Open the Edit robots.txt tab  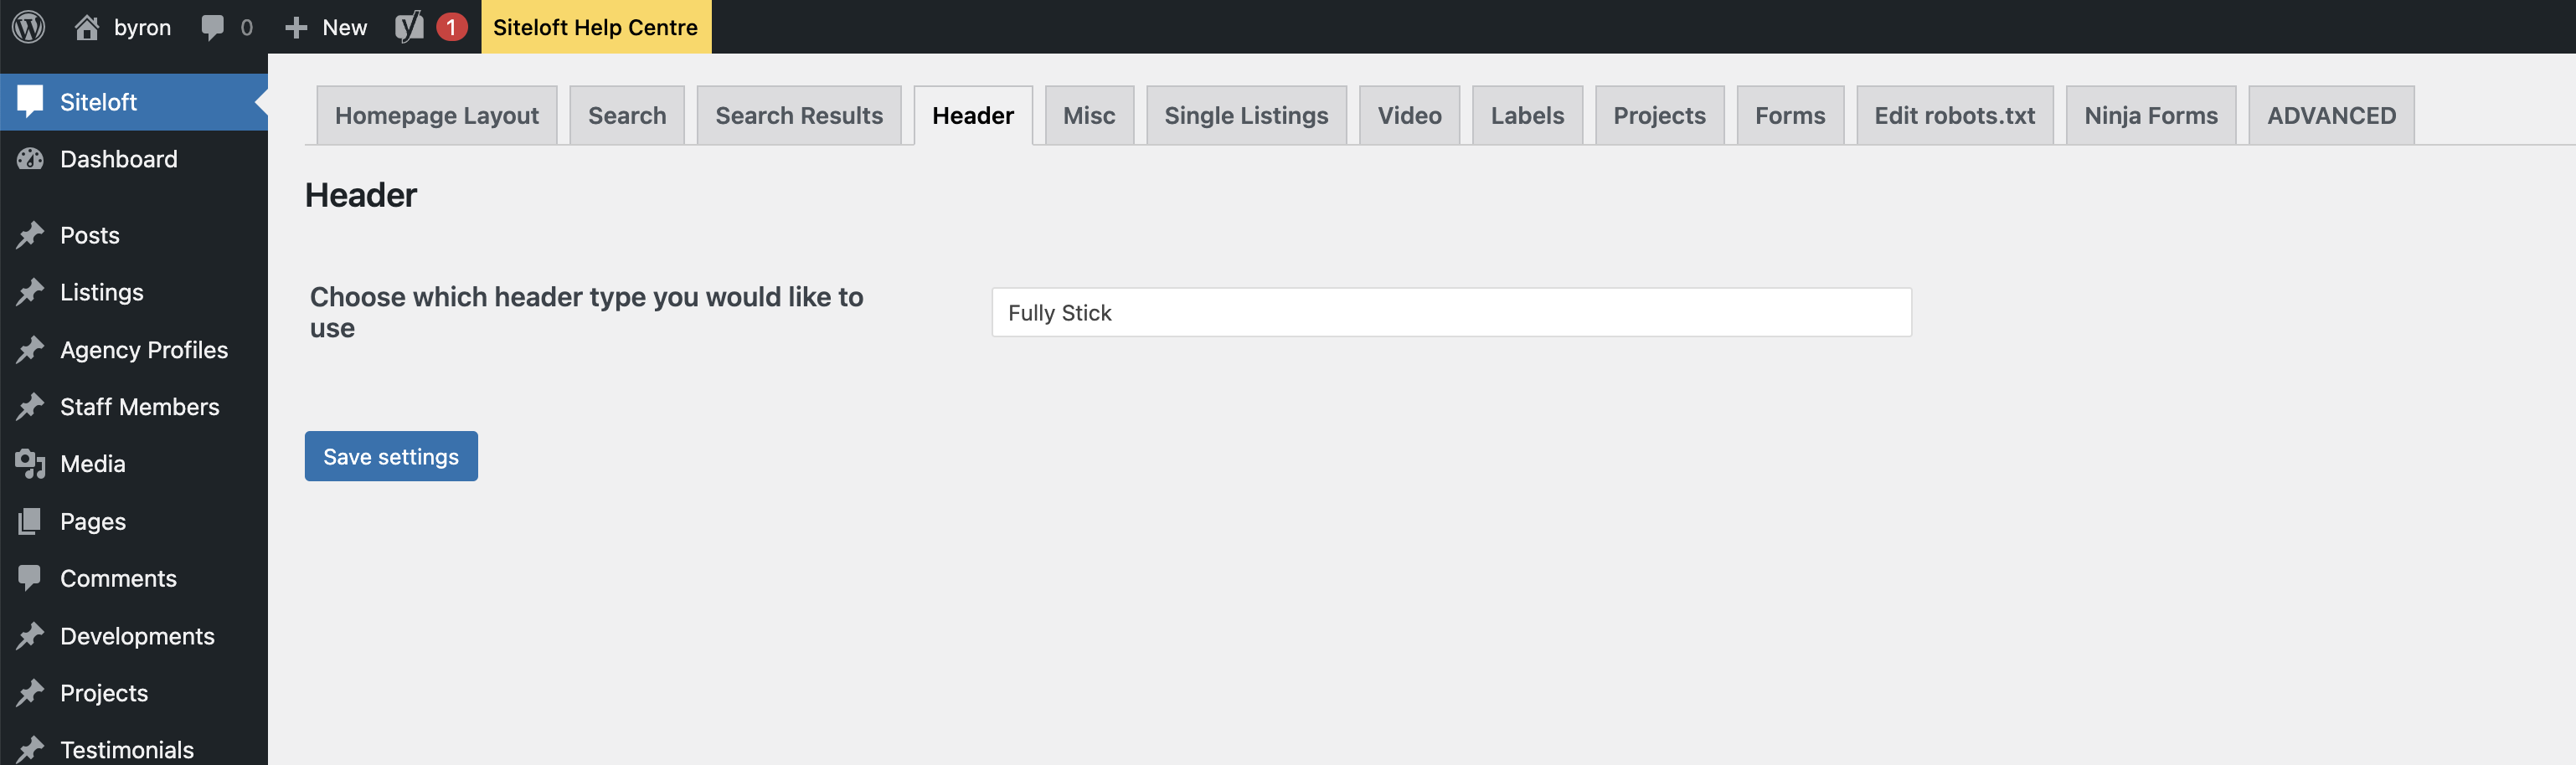point(1954,116)
